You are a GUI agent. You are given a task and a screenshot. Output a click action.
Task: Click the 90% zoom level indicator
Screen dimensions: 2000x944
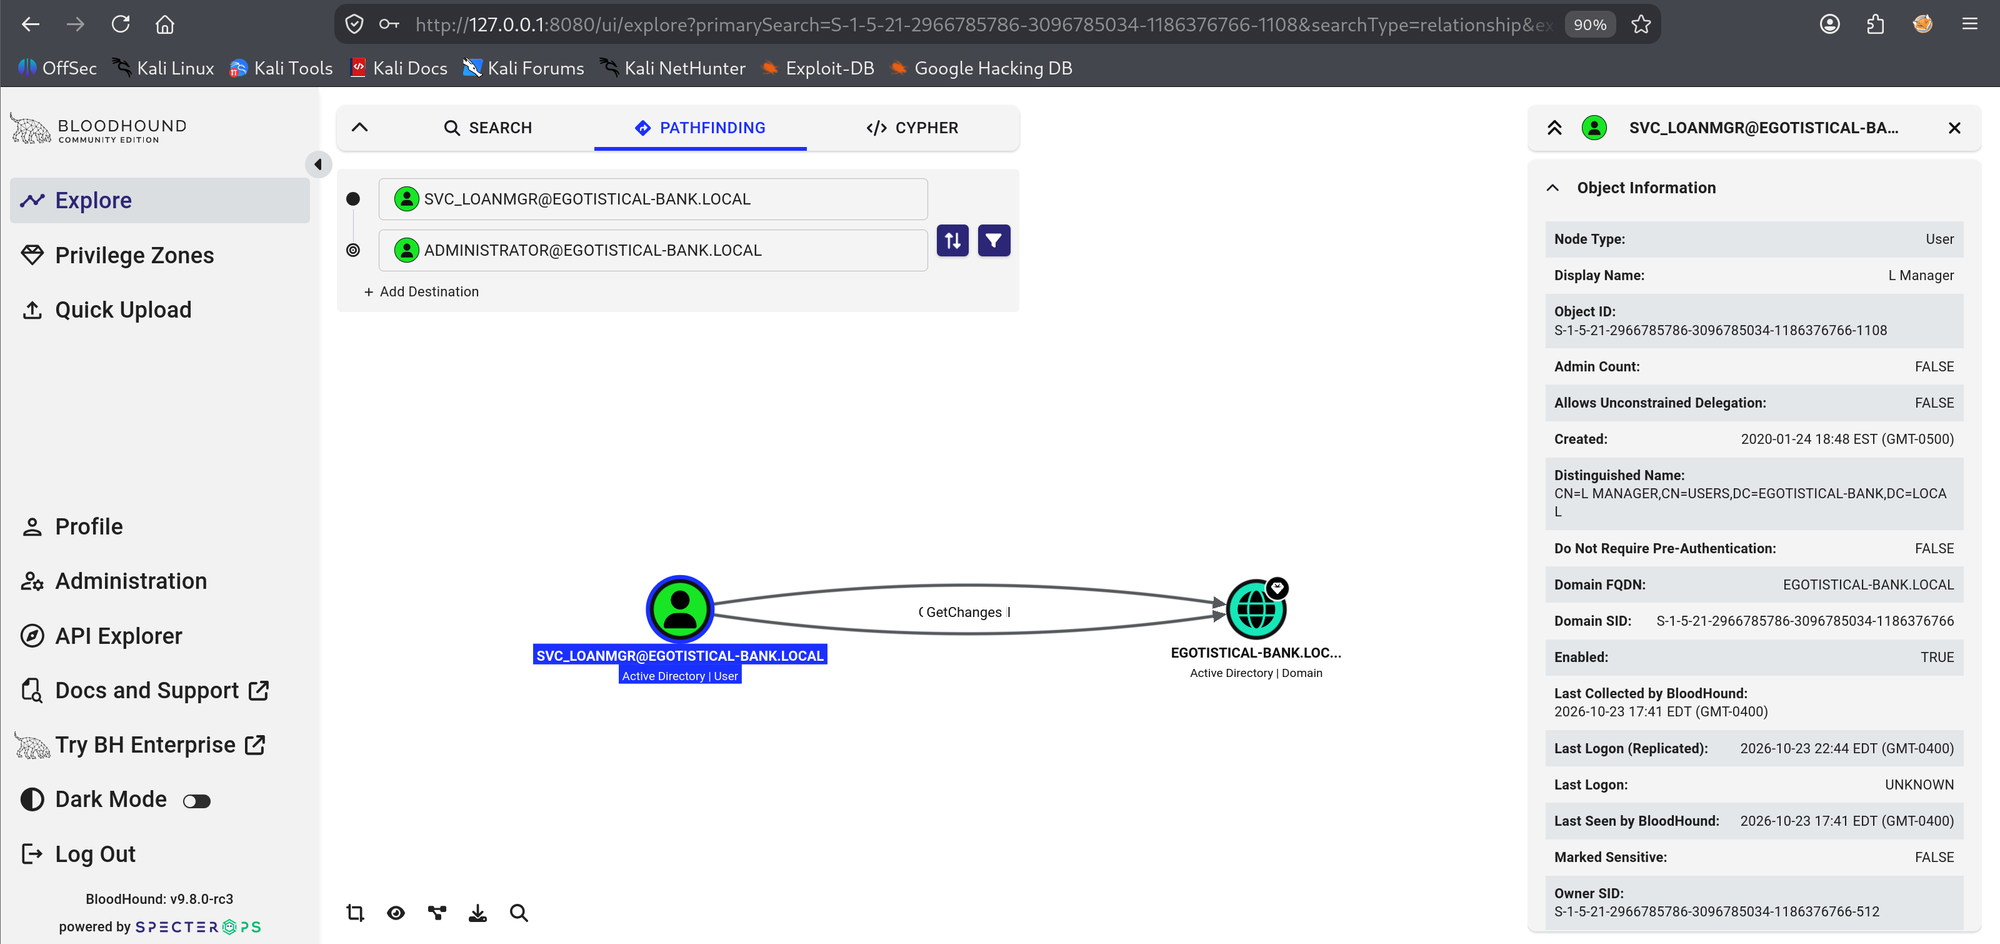(x=1590, y=24)
